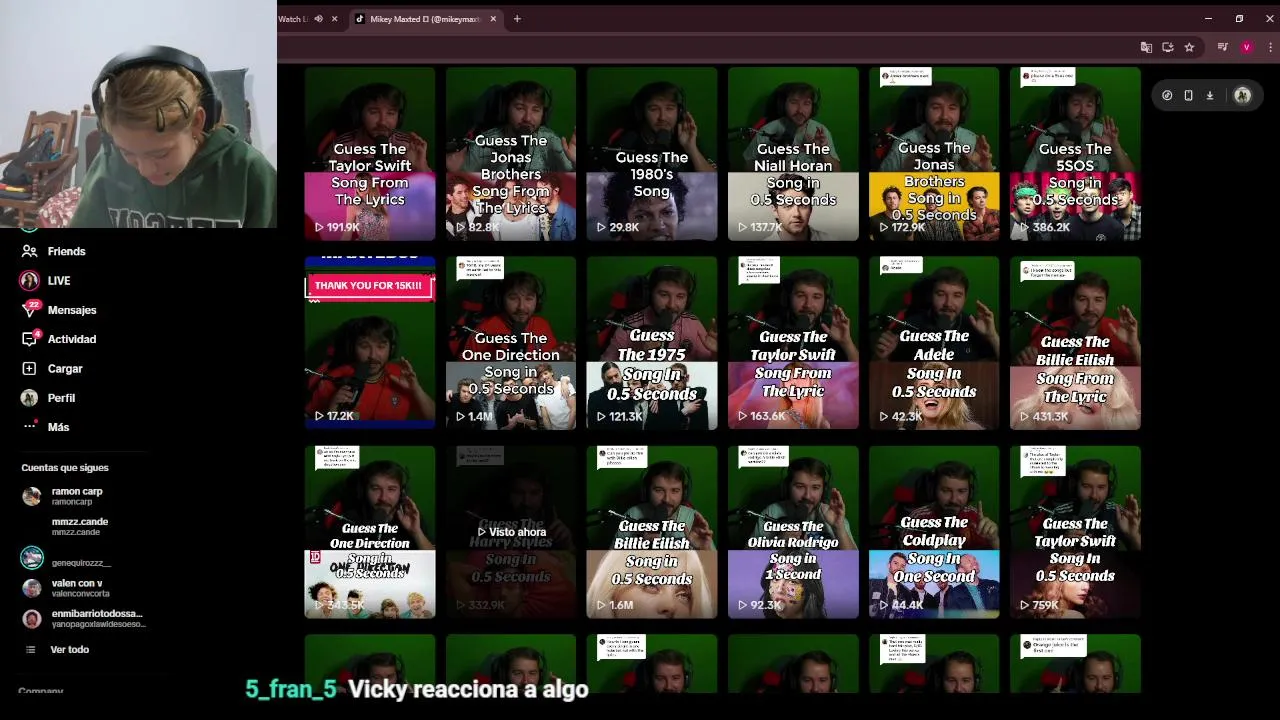Open the Chrome three-dot menu
Screen dimensions: 1280x720
pos(1270,47)
